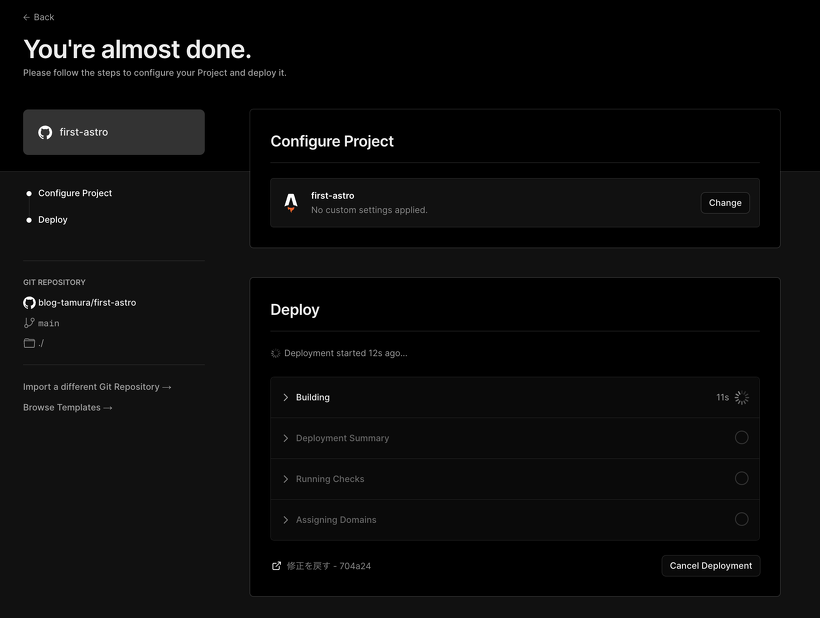The image size is (820, 618).
Task: Click the git branch icon next to main
Action: (x=29, y=323)
